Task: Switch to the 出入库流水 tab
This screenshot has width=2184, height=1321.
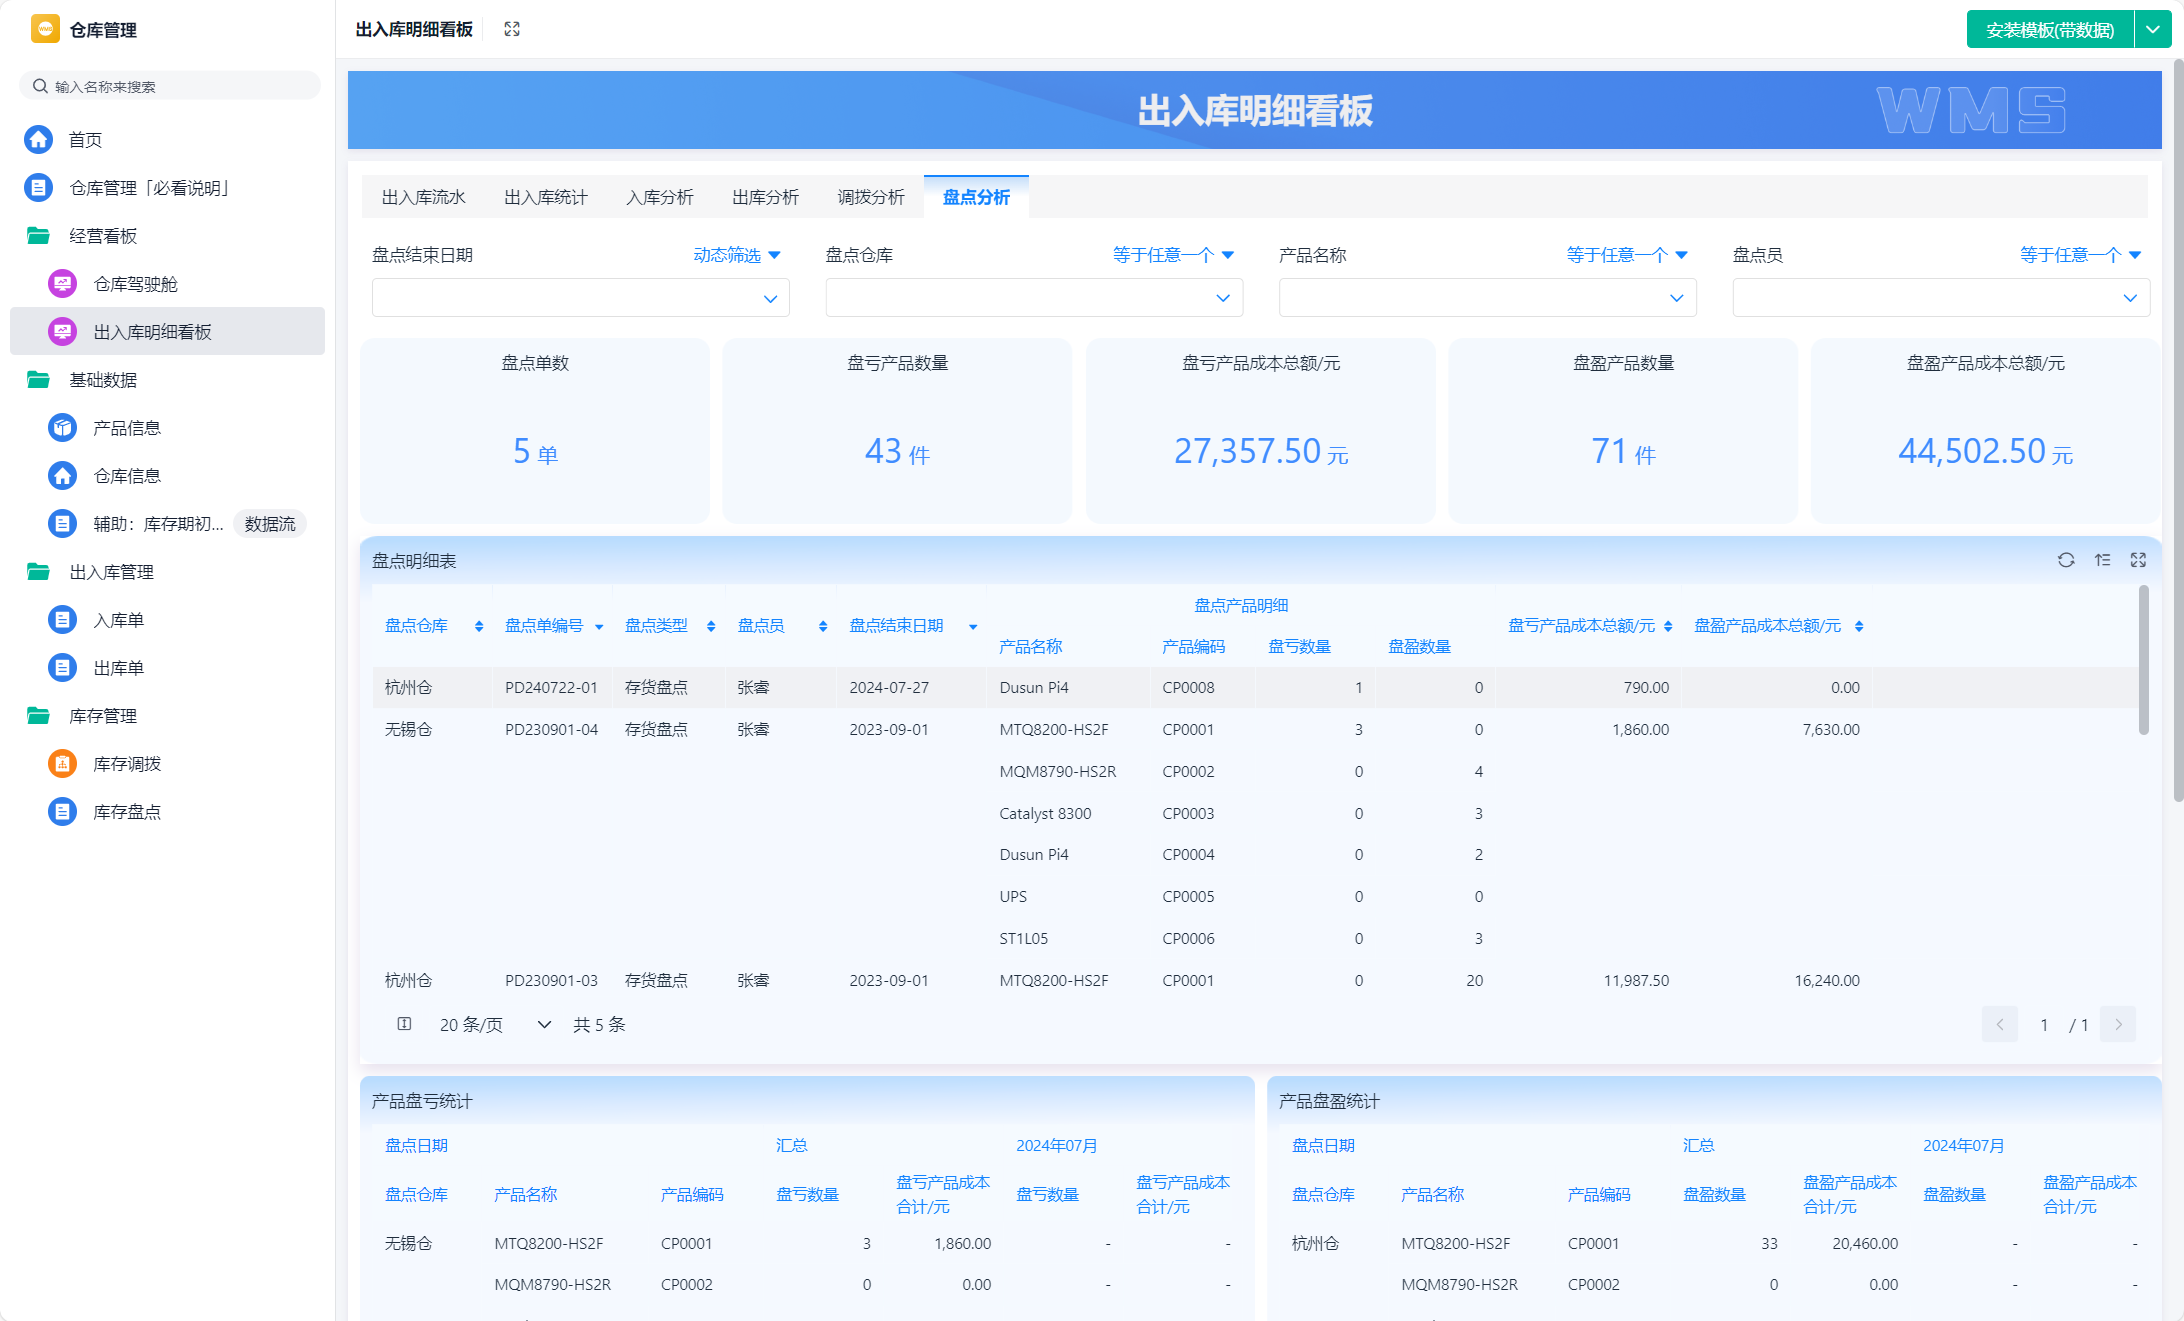Action: (423, 197)
